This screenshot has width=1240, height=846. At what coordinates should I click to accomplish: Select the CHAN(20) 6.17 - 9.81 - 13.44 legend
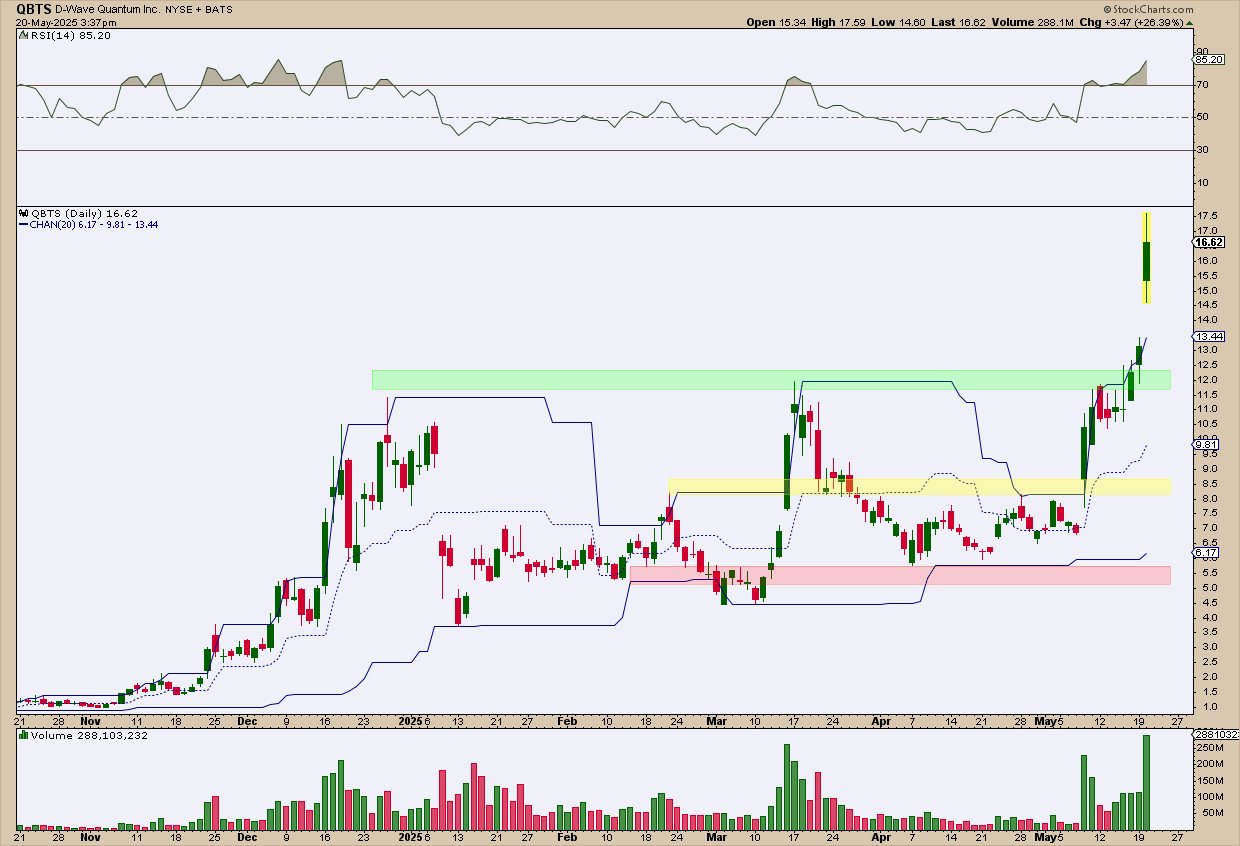[89, 225]
